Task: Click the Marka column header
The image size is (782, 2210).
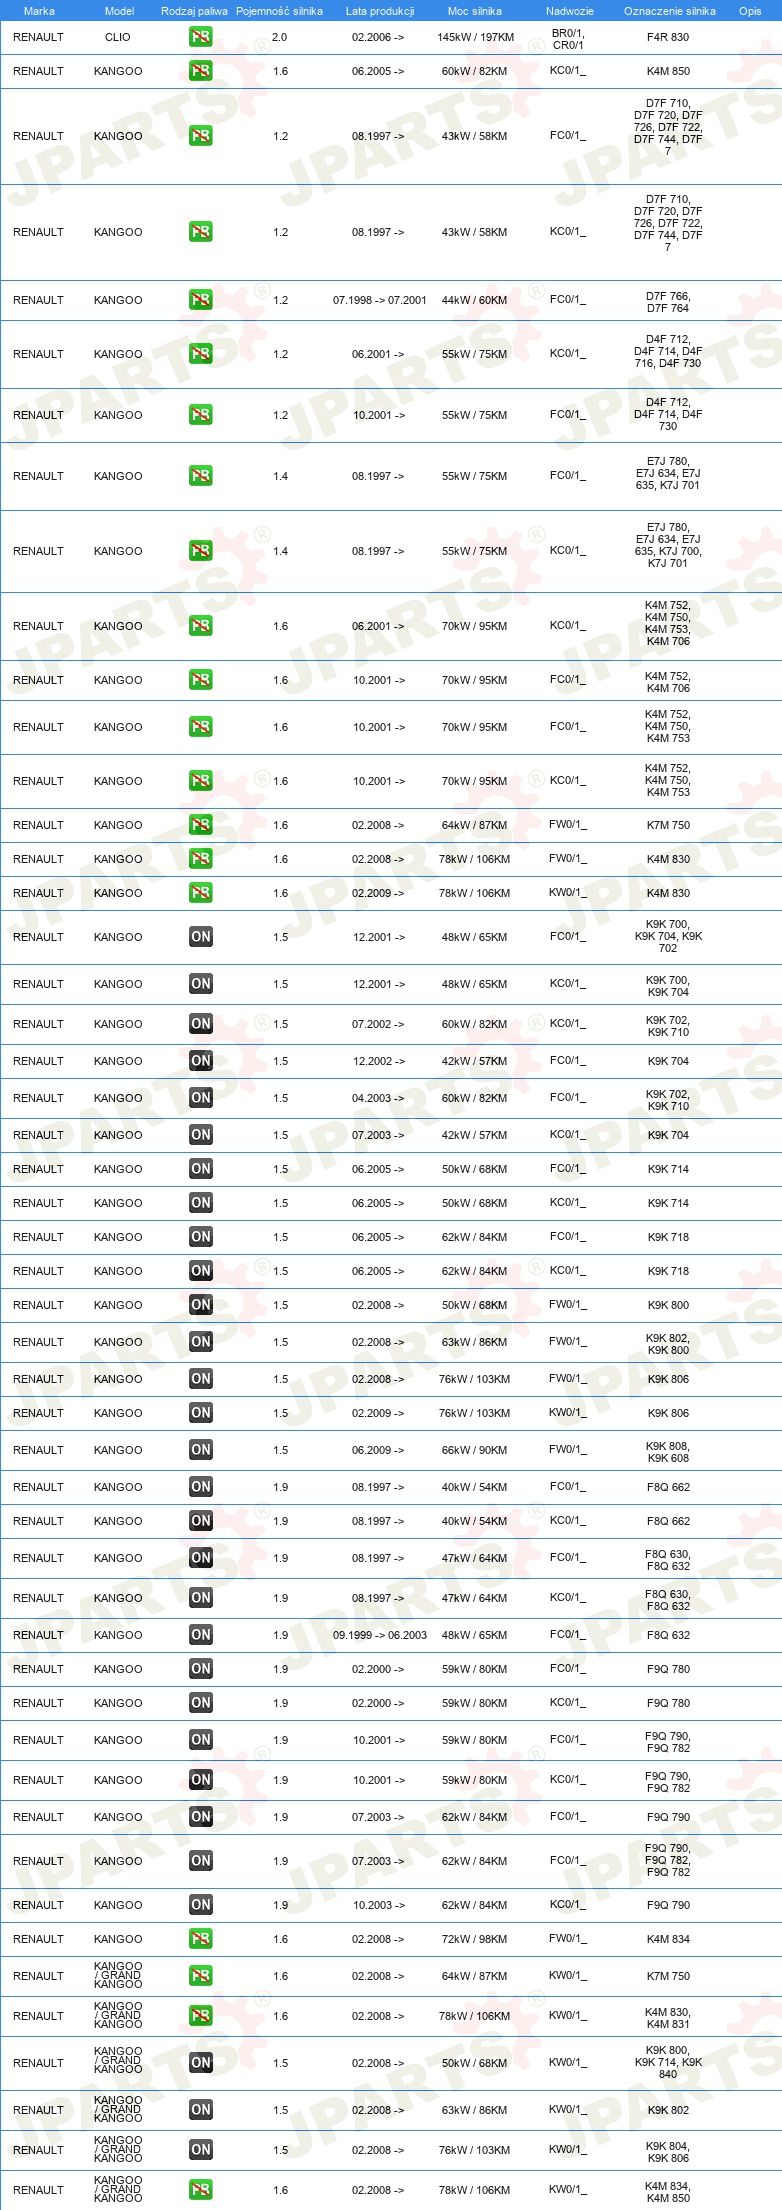Action: click(x=39, y=11)
